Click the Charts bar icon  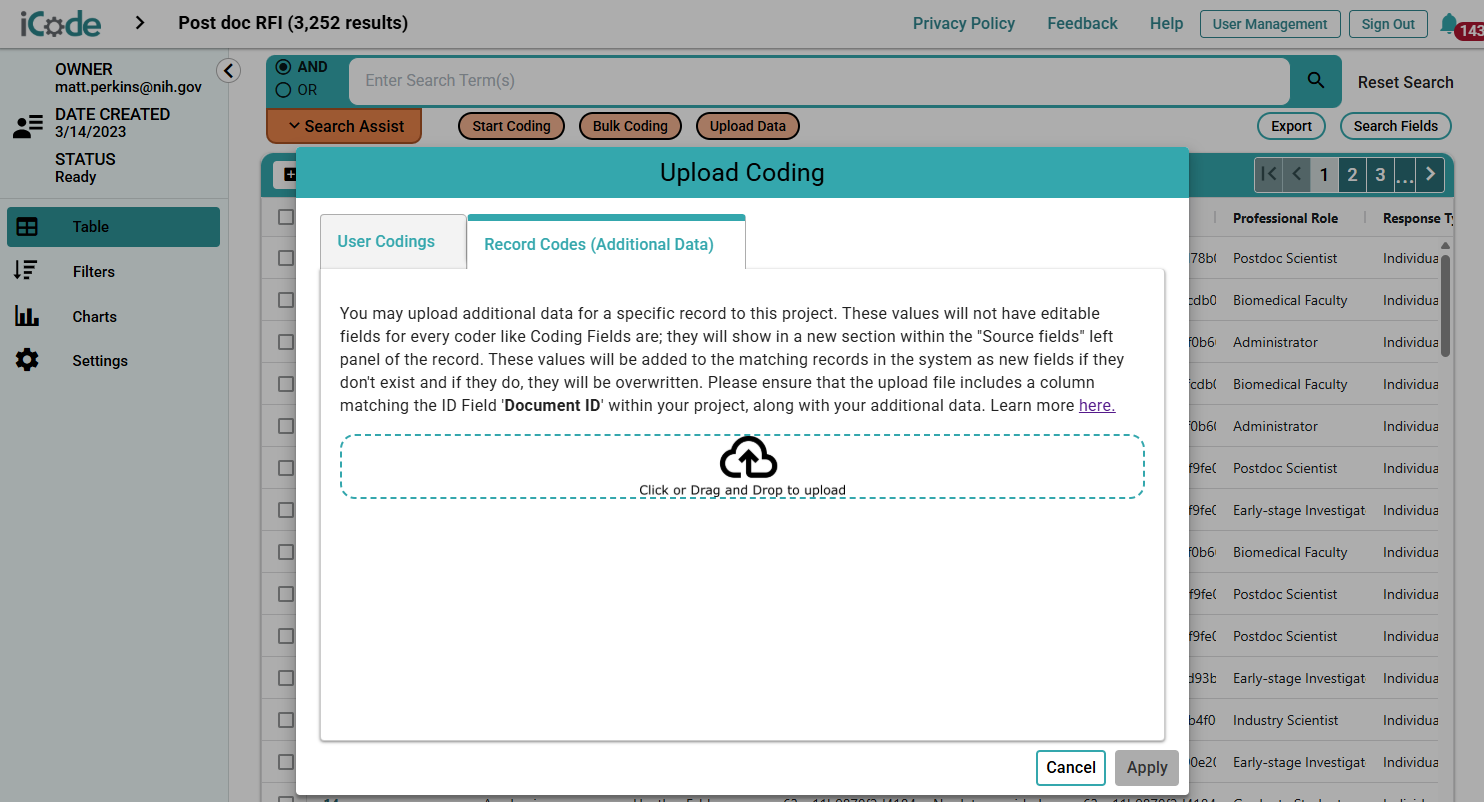[27, 316]
